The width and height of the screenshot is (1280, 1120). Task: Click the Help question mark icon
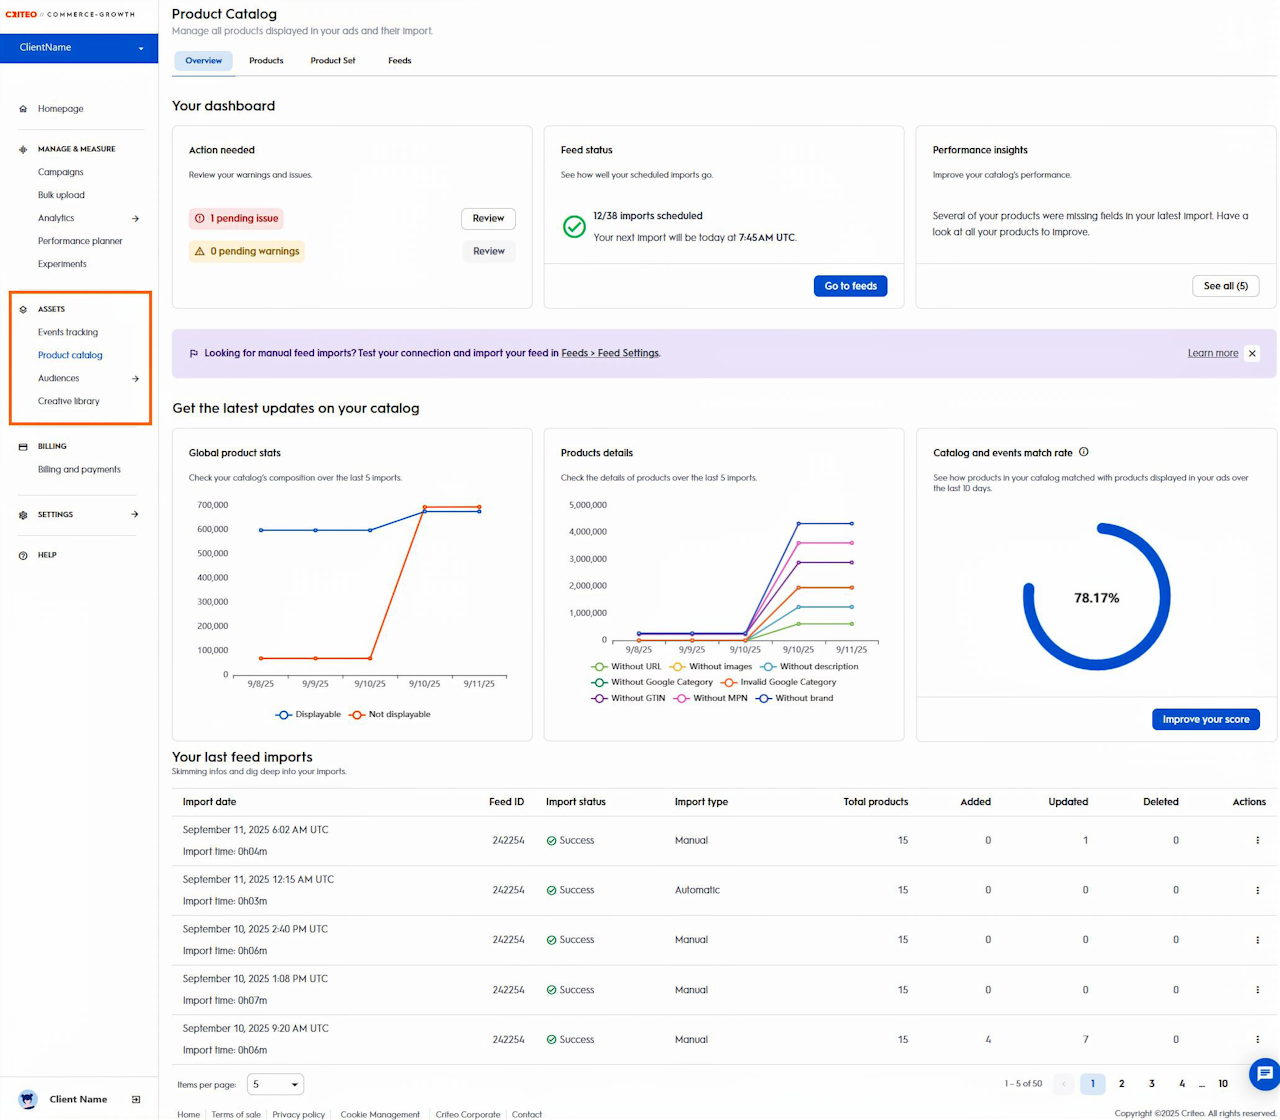pos(23,555)
